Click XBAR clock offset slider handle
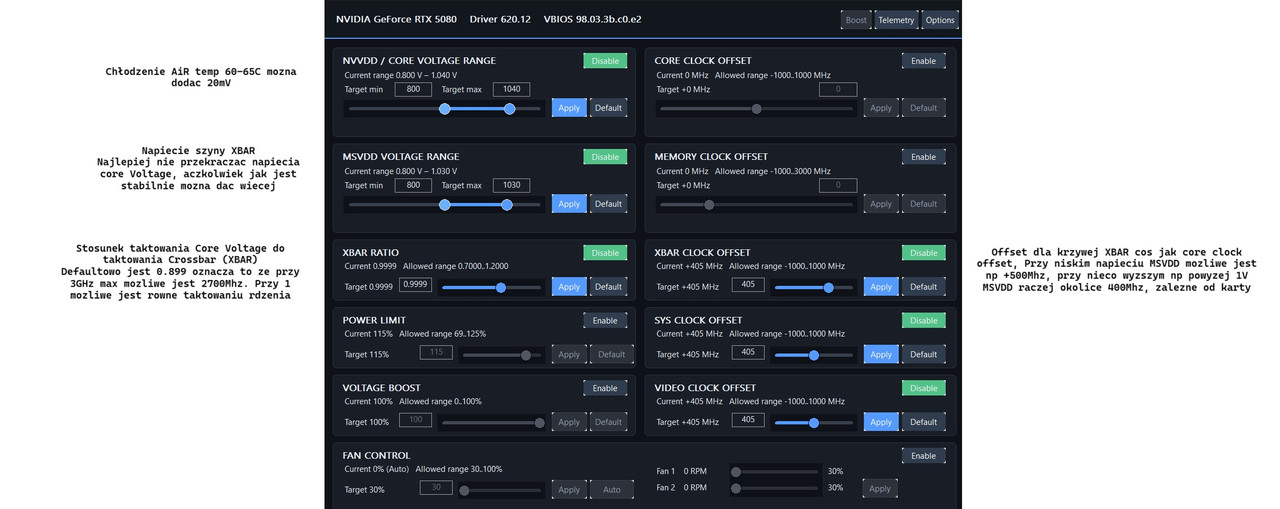Image resolution: width=1280 pixels, height=509 pixels. (x=828, y=287)
